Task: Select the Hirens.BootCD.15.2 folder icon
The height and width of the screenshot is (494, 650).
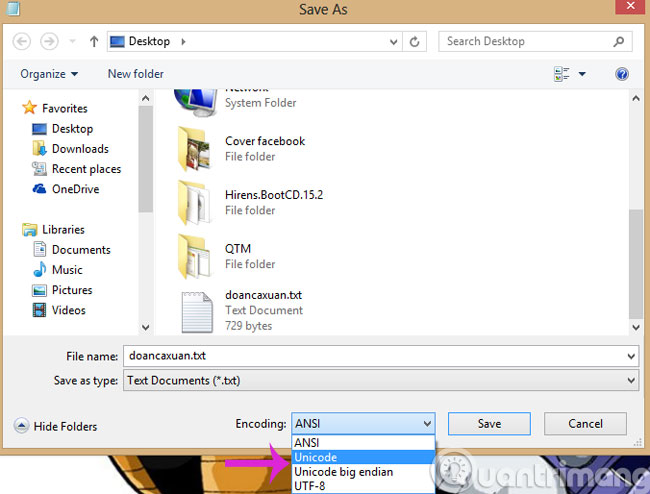Action: click(194, 203)
